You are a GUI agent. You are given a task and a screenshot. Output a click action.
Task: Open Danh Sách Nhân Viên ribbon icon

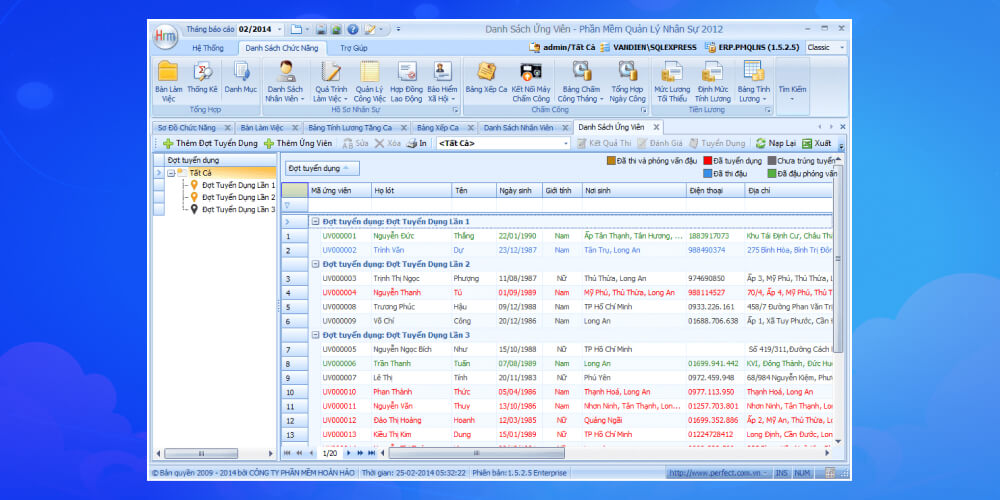[285, 82]
